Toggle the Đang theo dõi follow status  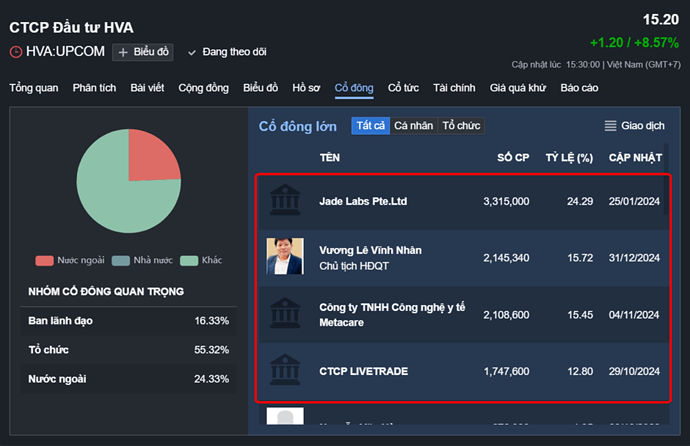coord(228,52)
